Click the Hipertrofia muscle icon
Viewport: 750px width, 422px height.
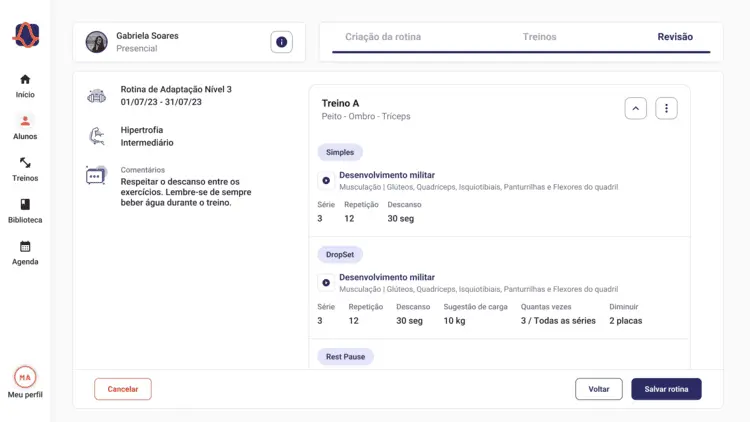pos(97,136)
